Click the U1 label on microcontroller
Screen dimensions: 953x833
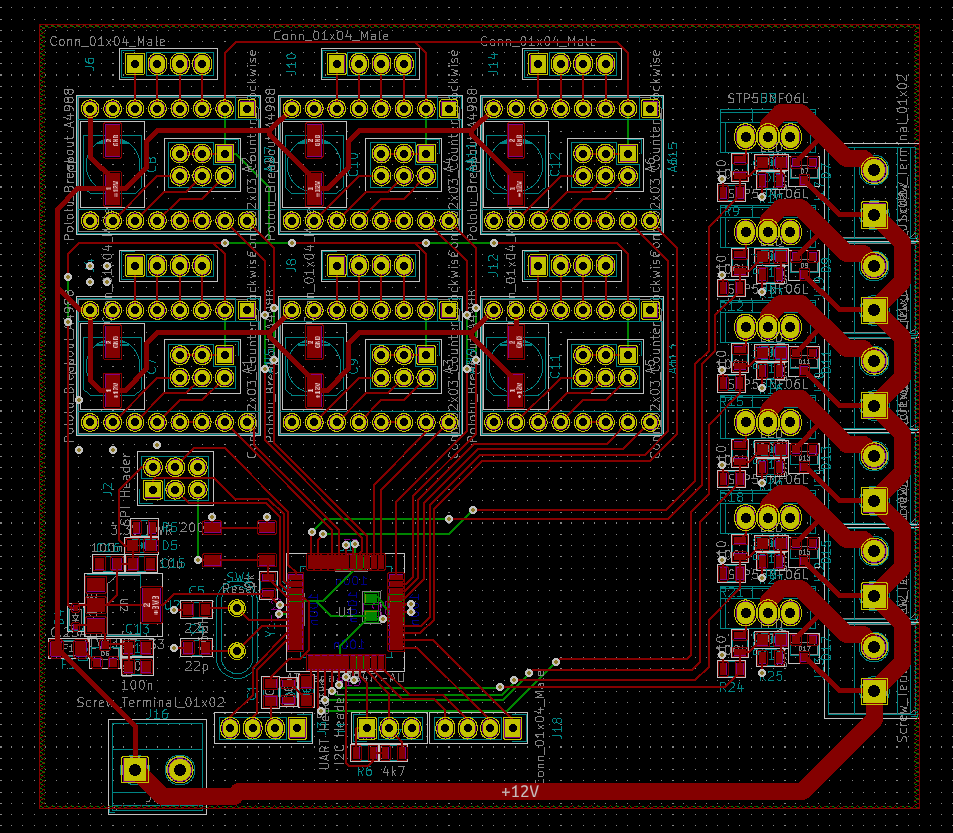(345, 611)
